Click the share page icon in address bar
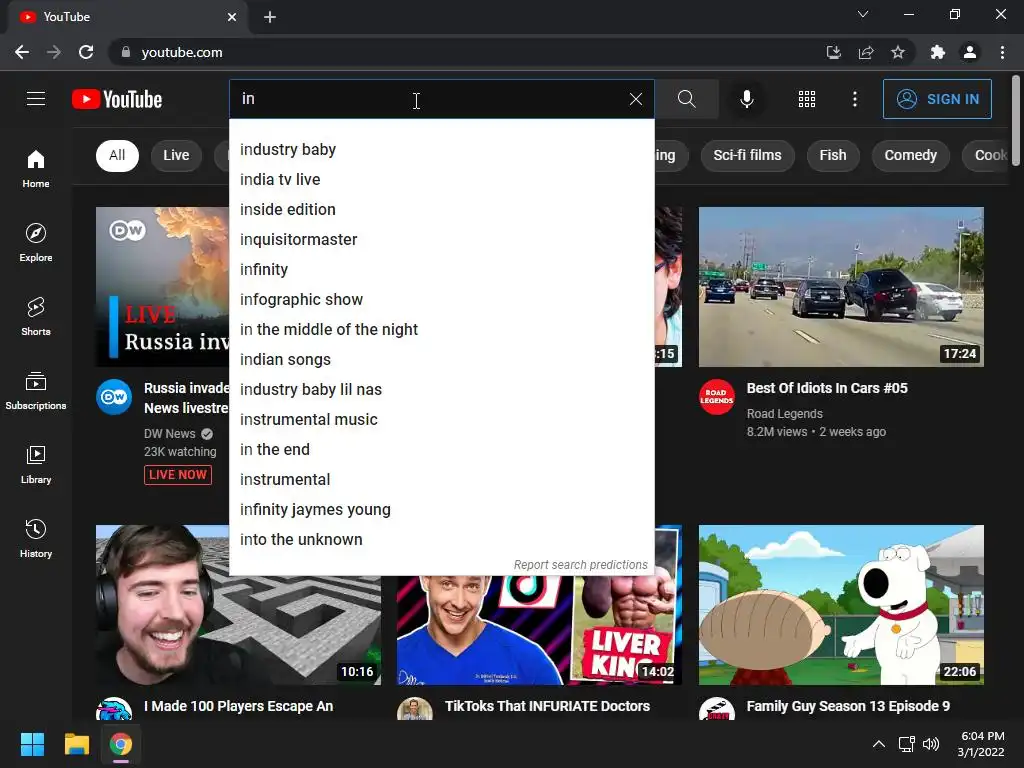Image resolution: width=1024 pixels, height=768 pixels. click(866, 52)
